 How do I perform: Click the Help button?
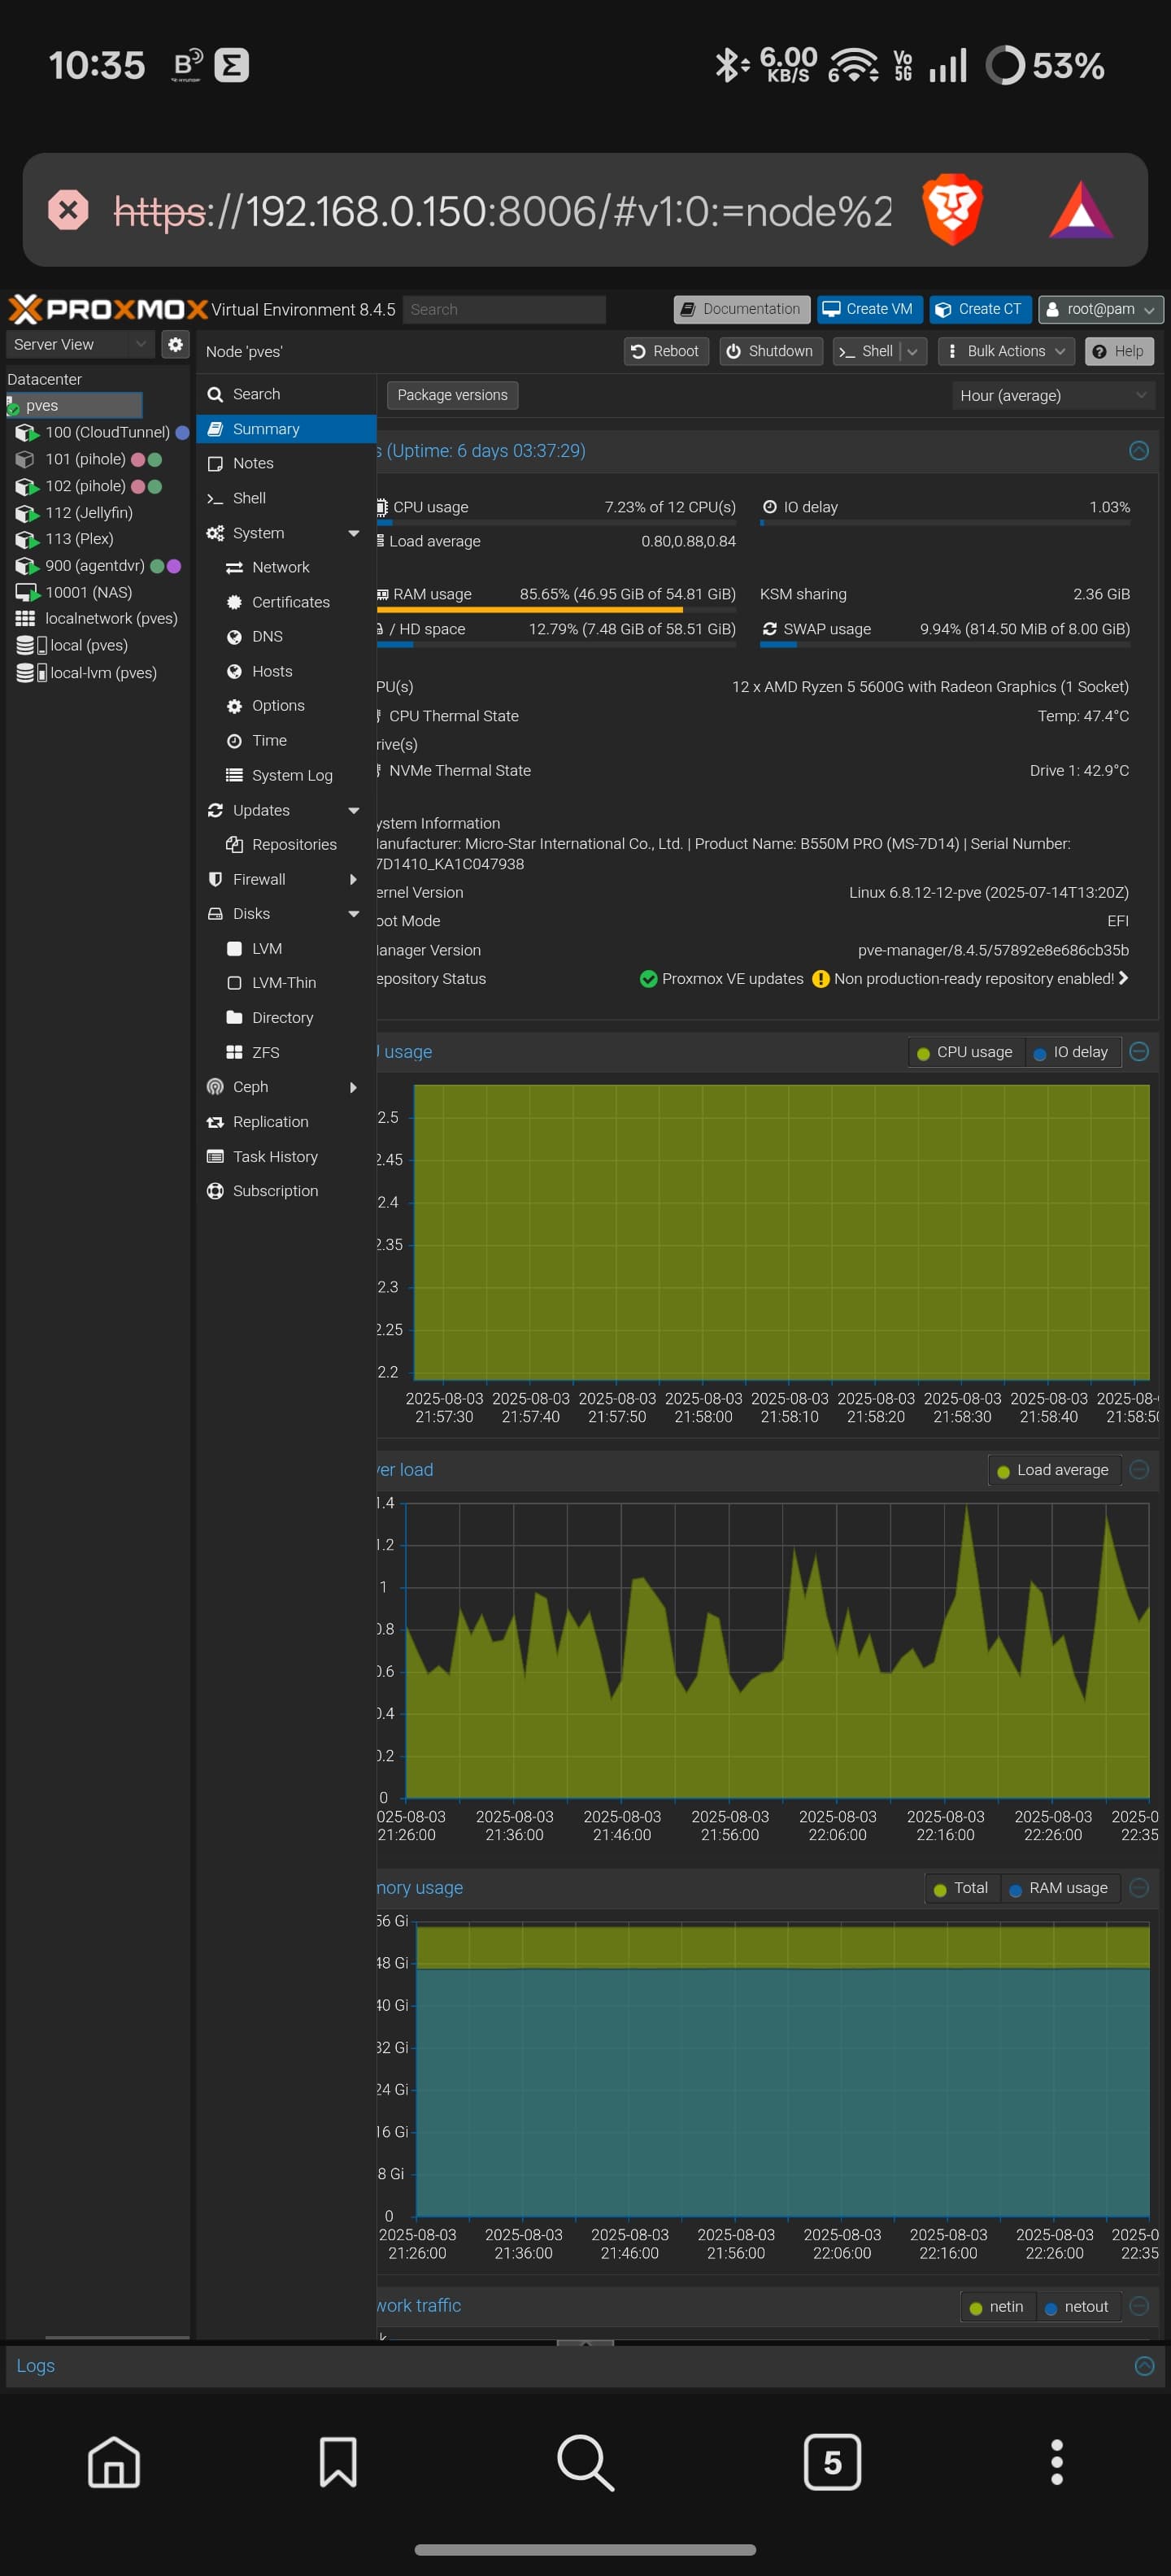(x=1119, y=351)
